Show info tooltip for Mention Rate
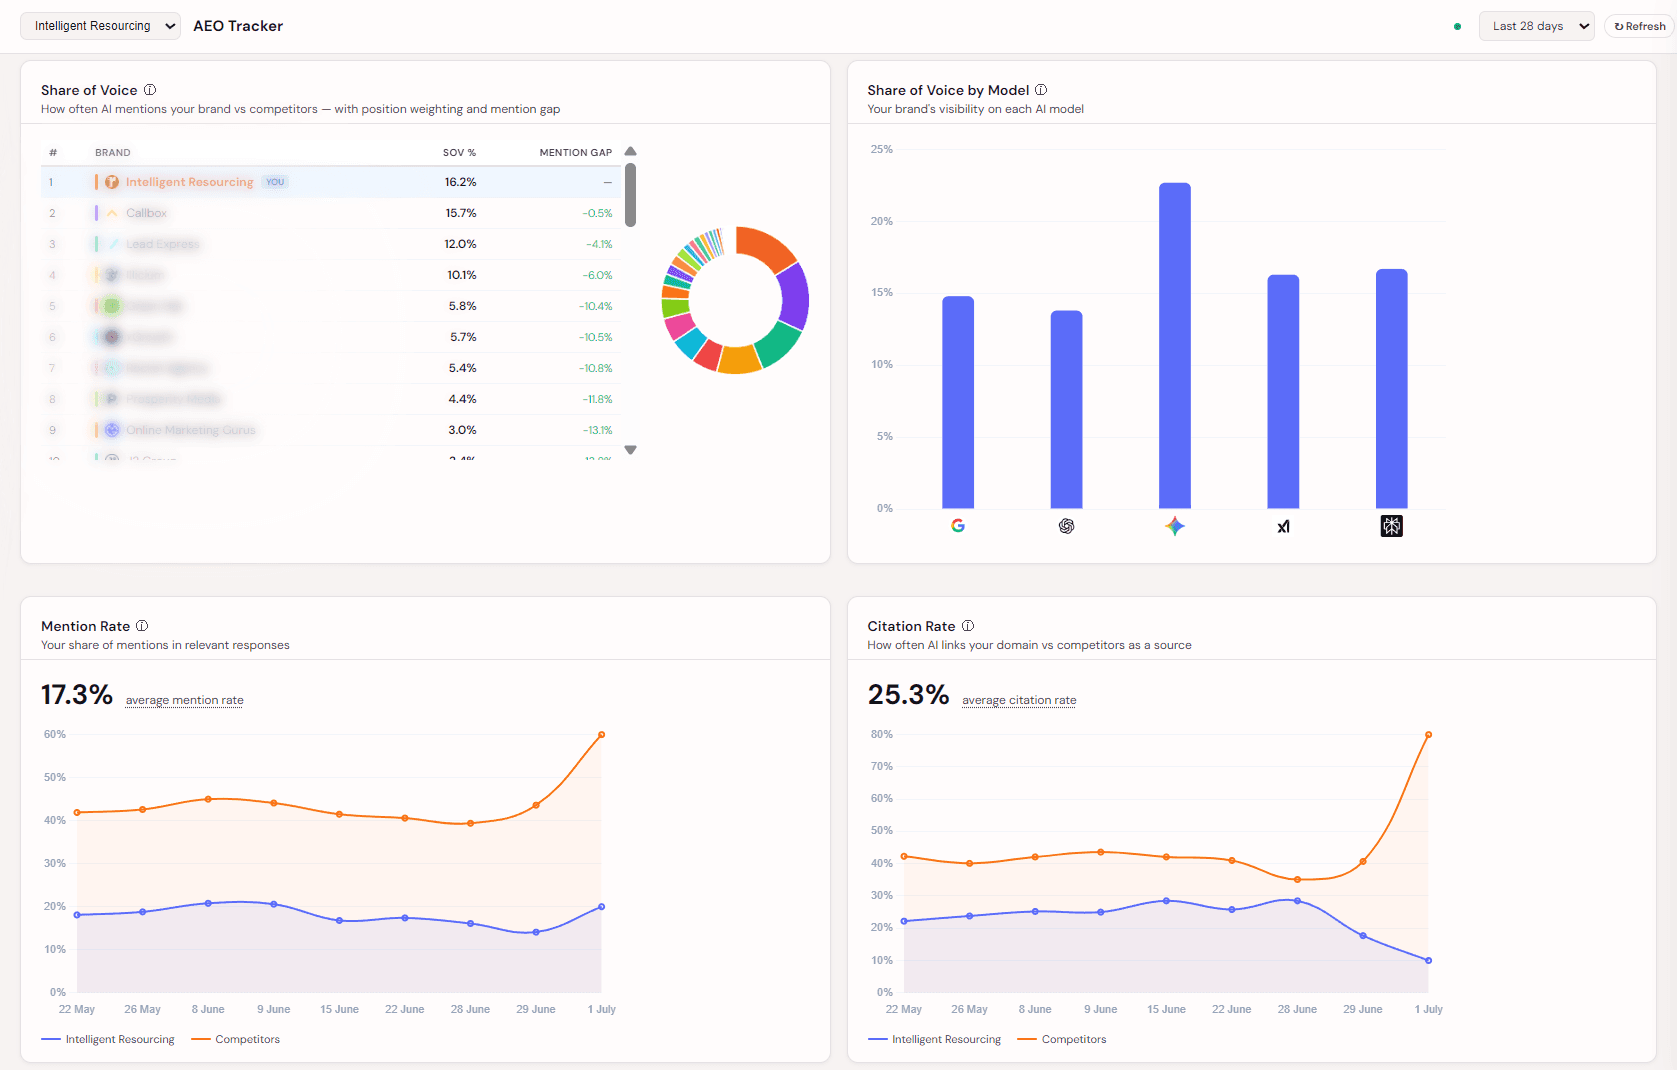The width and height of the screenshot is (1677, 1070). click(x=142, y=626)
